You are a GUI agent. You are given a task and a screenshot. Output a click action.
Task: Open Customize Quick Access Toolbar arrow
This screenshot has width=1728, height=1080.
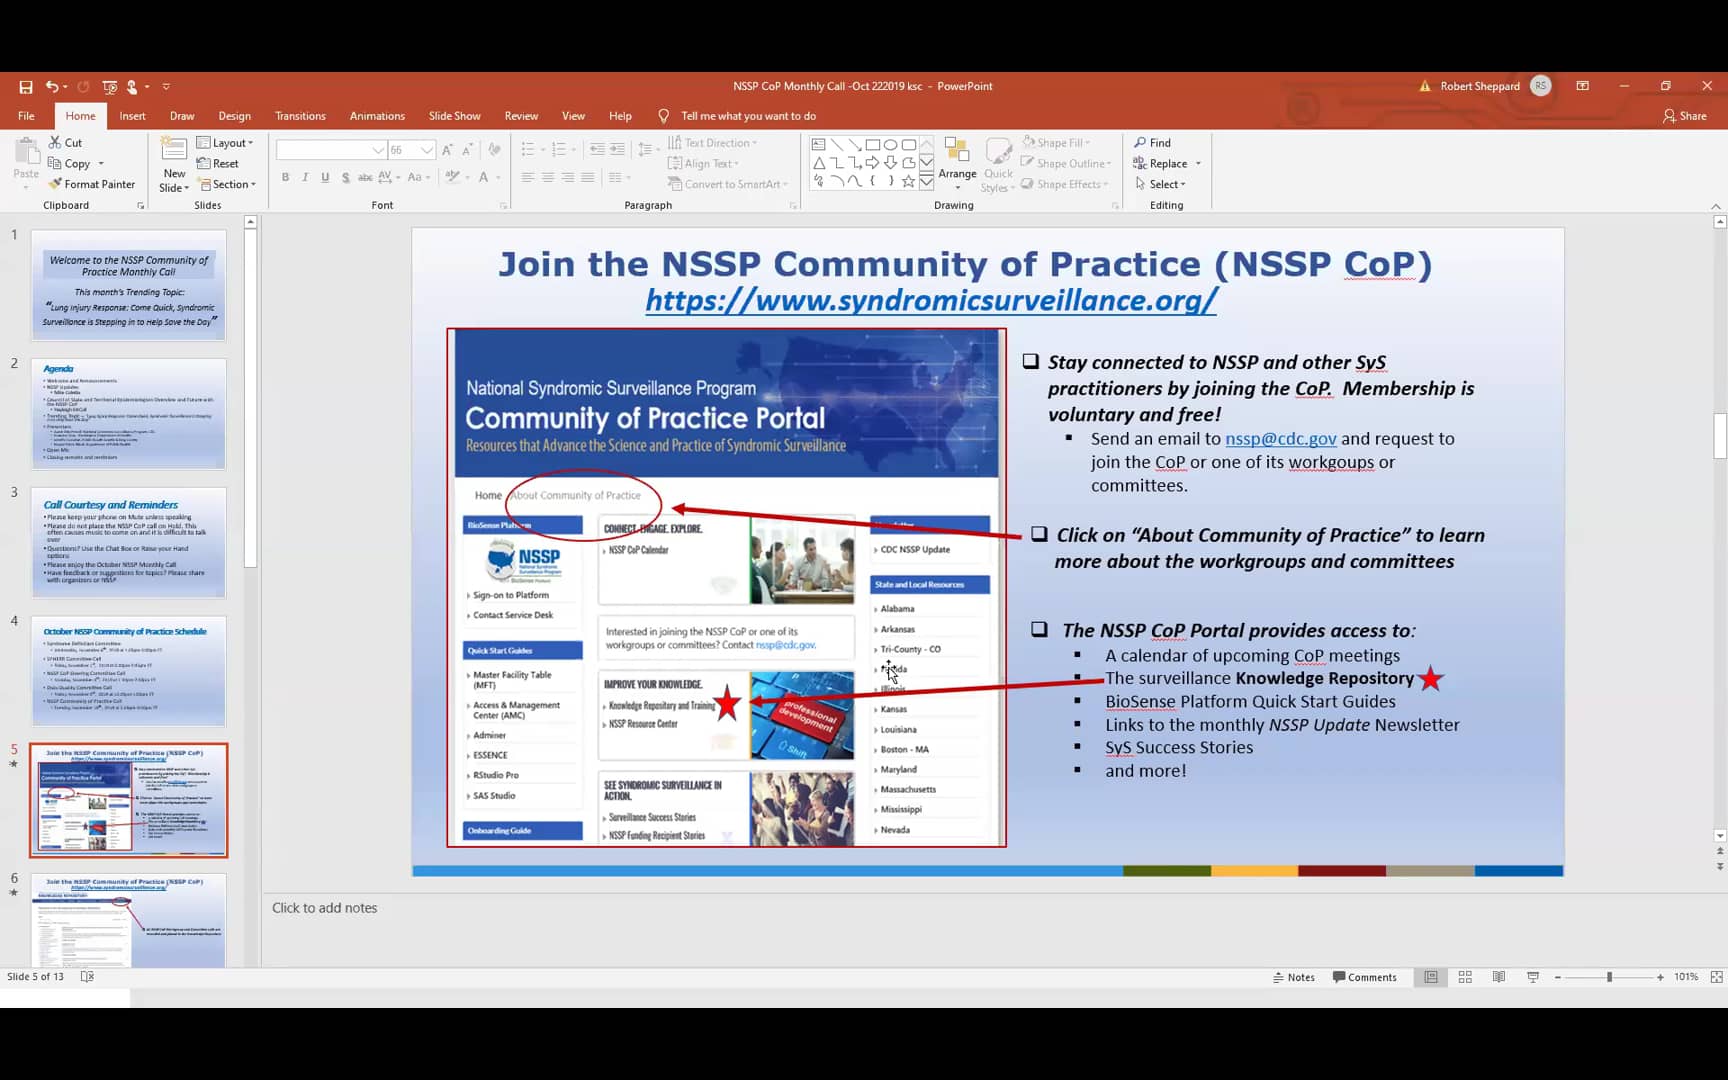[166, 87]
